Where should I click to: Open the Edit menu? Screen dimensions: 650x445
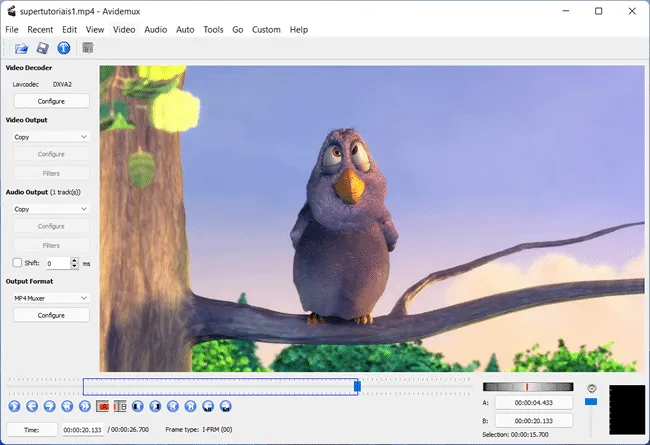[x=69, y=29]
